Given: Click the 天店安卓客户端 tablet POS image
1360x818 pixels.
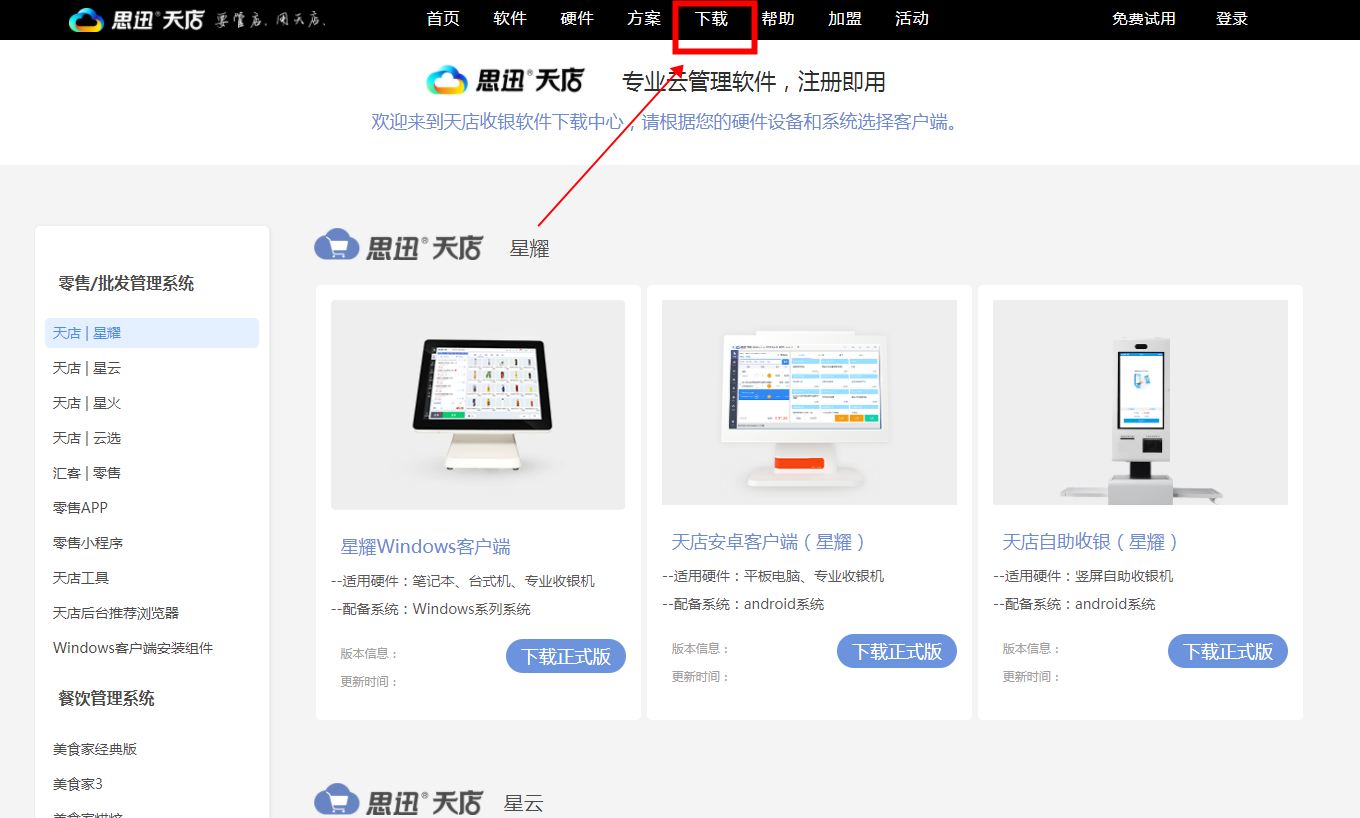Looking at the screenshot, I should 809,402.
